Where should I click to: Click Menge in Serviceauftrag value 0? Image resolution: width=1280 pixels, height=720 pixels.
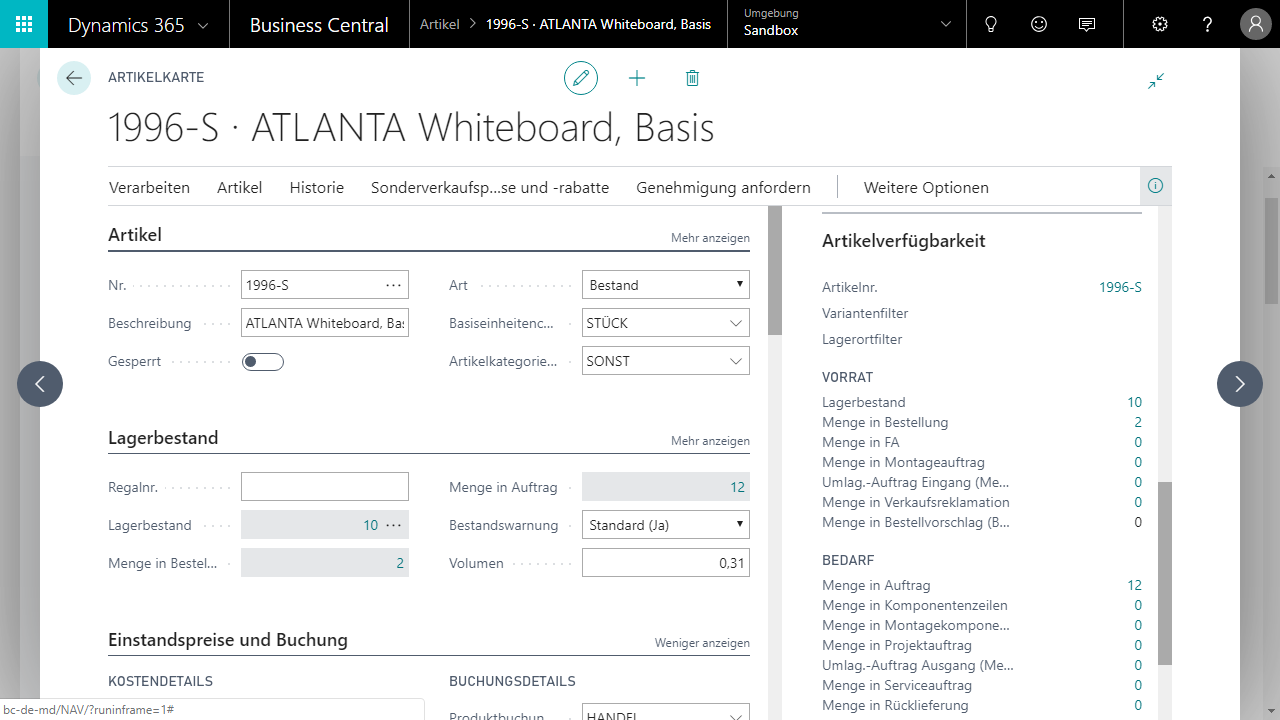[x=1138, y=685]
